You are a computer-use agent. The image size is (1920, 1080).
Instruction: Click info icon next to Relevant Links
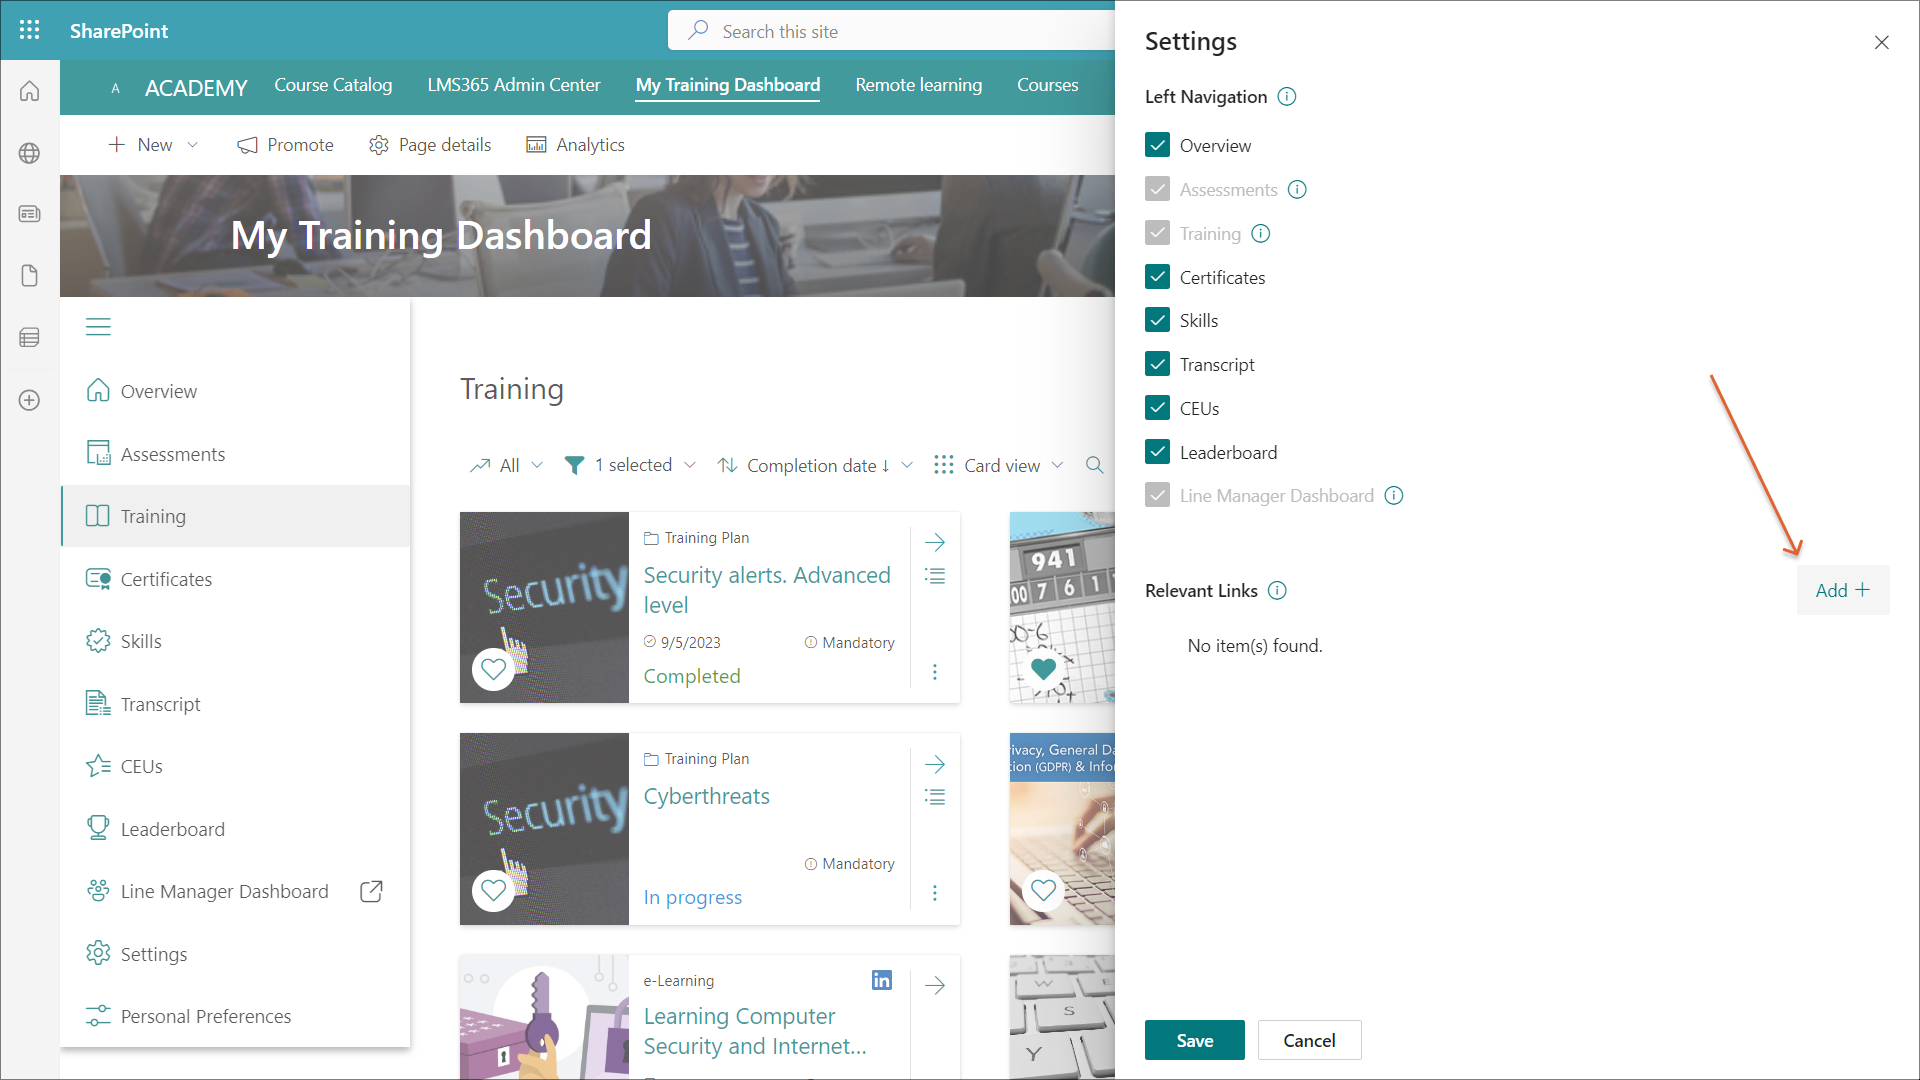click(x=1277, y=590)
